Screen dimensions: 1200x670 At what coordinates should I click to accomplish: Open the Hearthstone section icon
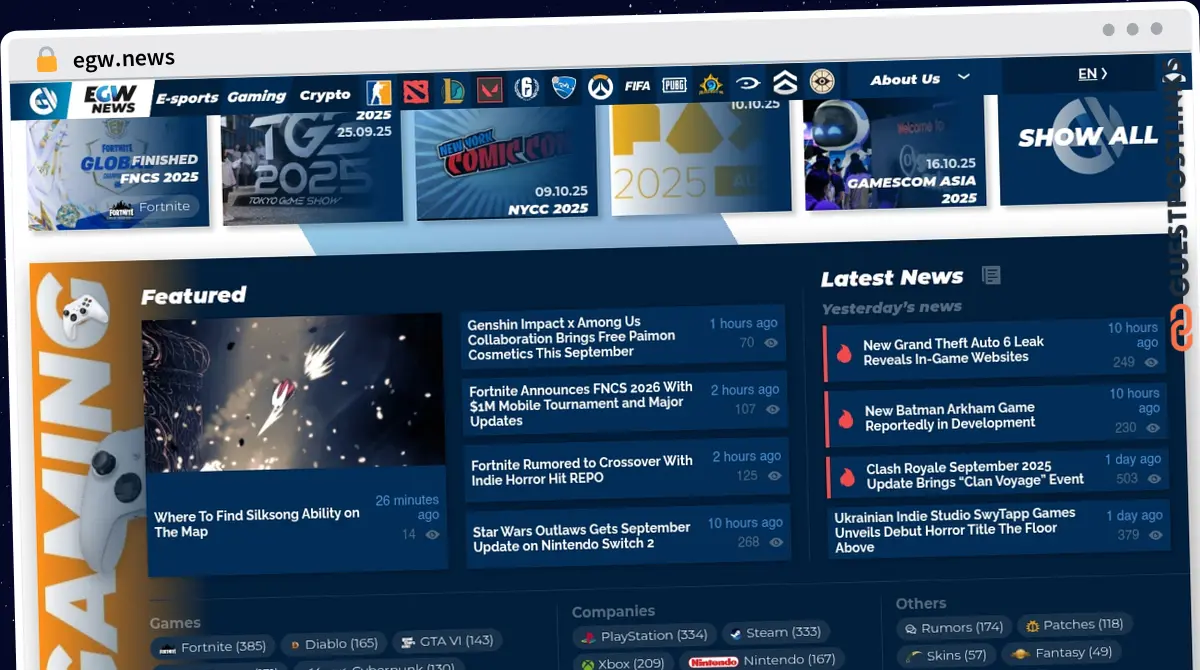point(711,84)
